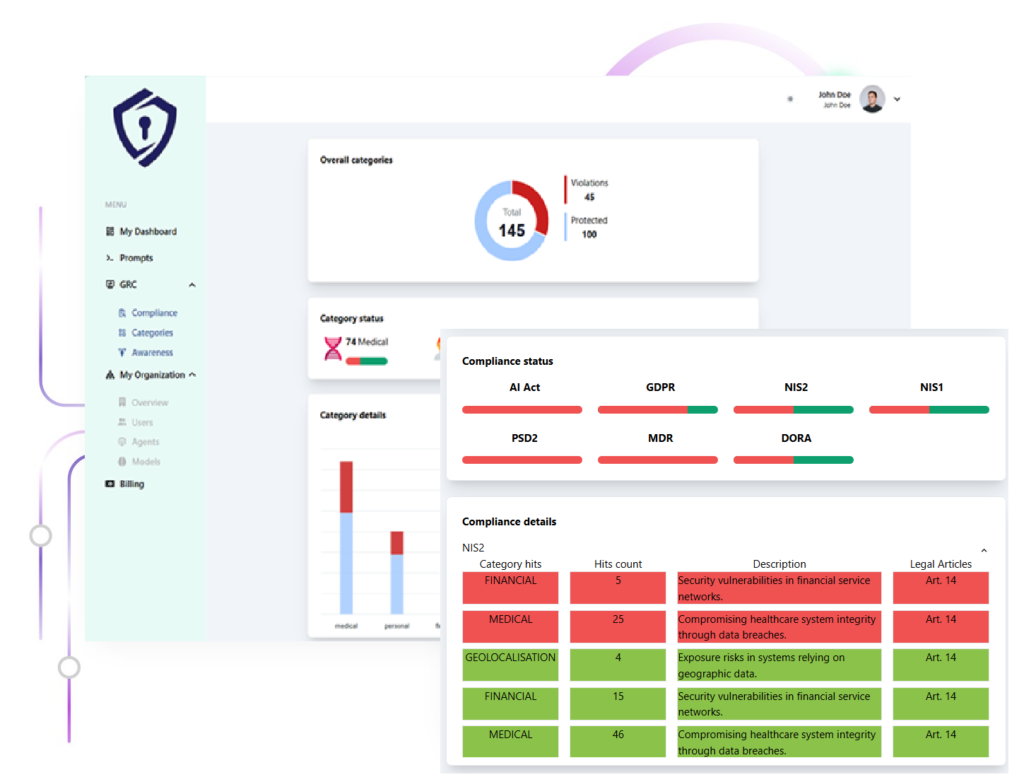Collapse the NIS2 compliance details row
Screen dimensions: 1024x782
point(984,550)
